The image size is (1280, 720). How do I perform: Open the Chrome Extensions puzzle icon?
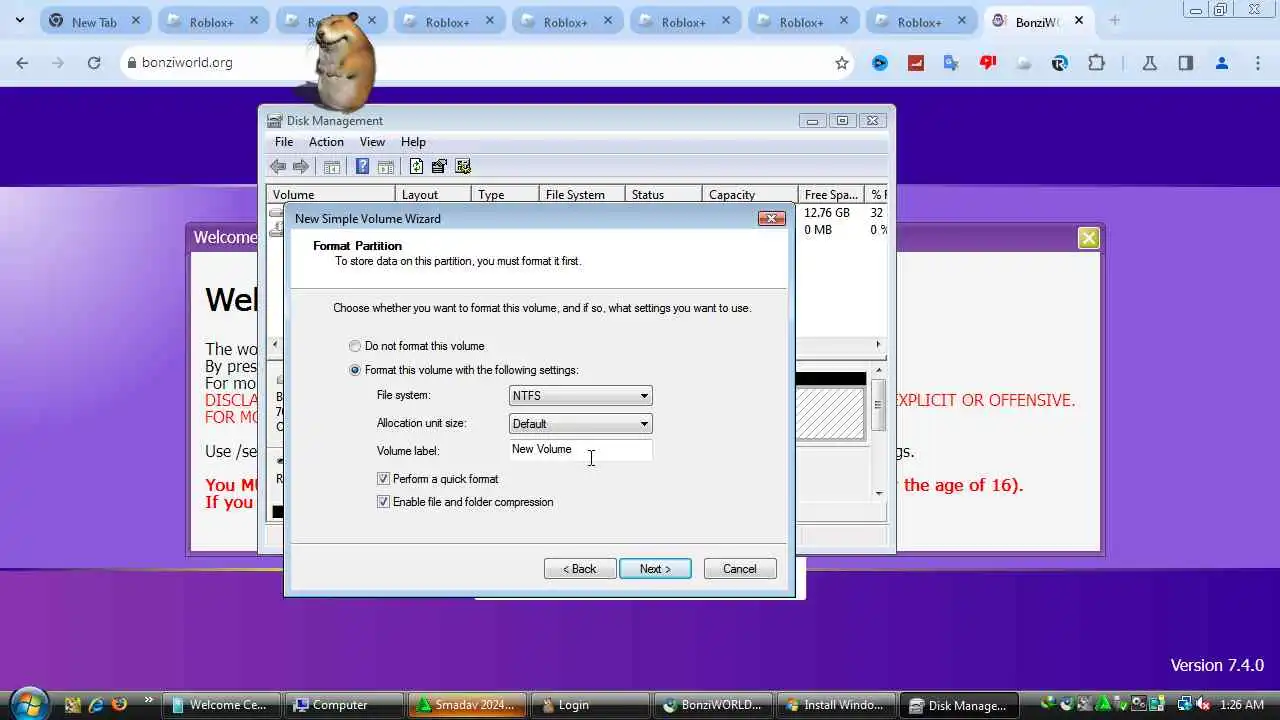tap(1096, 63)
